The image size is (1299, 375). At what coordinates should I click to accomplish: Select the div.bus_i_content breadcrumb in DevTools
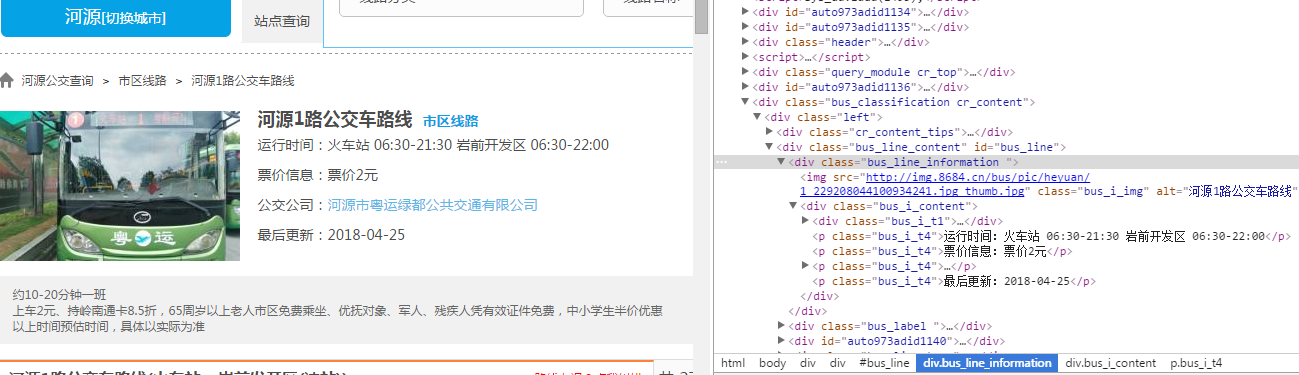tap(1111, 363)
